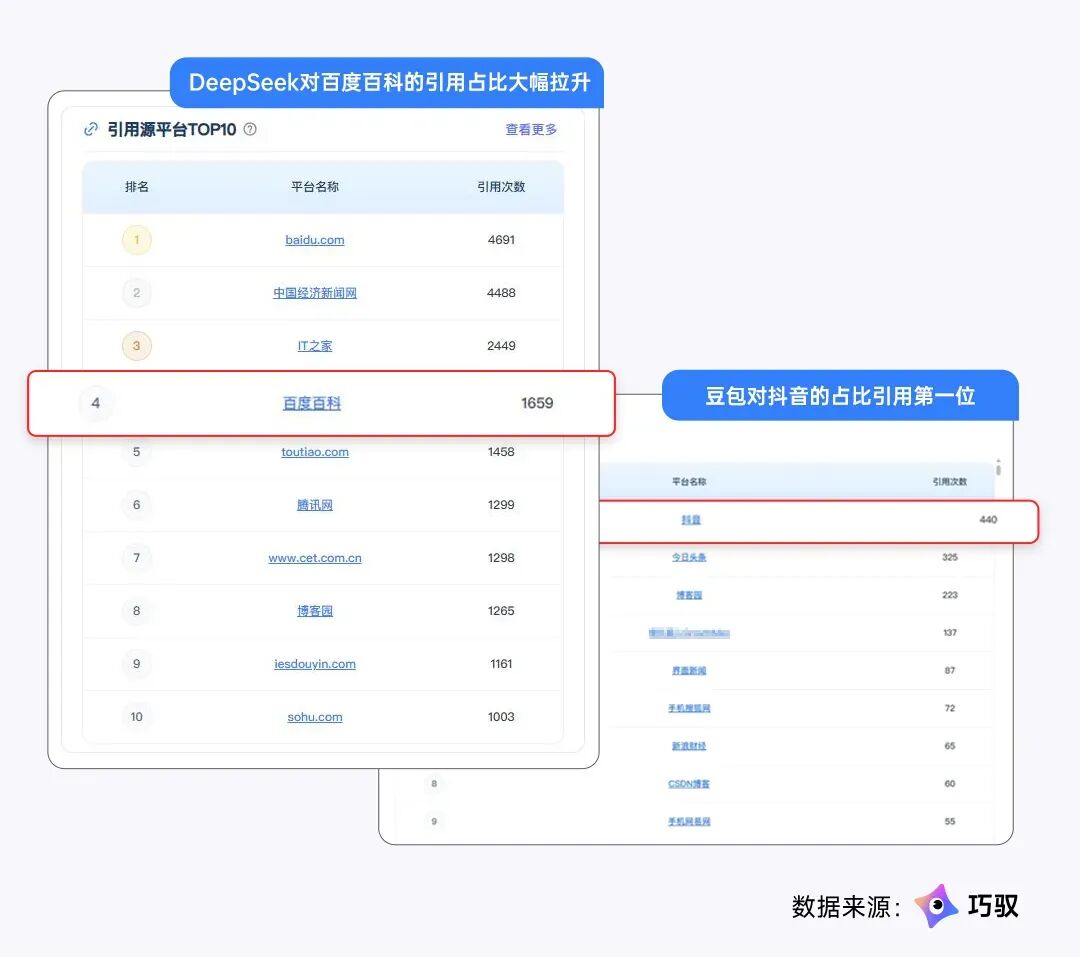This screenshot has height=957, width=1080.
Task: Click the count 4488
Action: click(501, 293)
